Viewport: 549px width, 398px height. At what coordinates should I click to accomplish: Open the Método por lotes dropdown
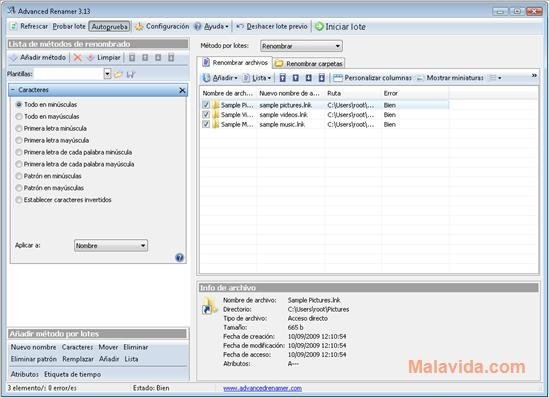point(301,46)
